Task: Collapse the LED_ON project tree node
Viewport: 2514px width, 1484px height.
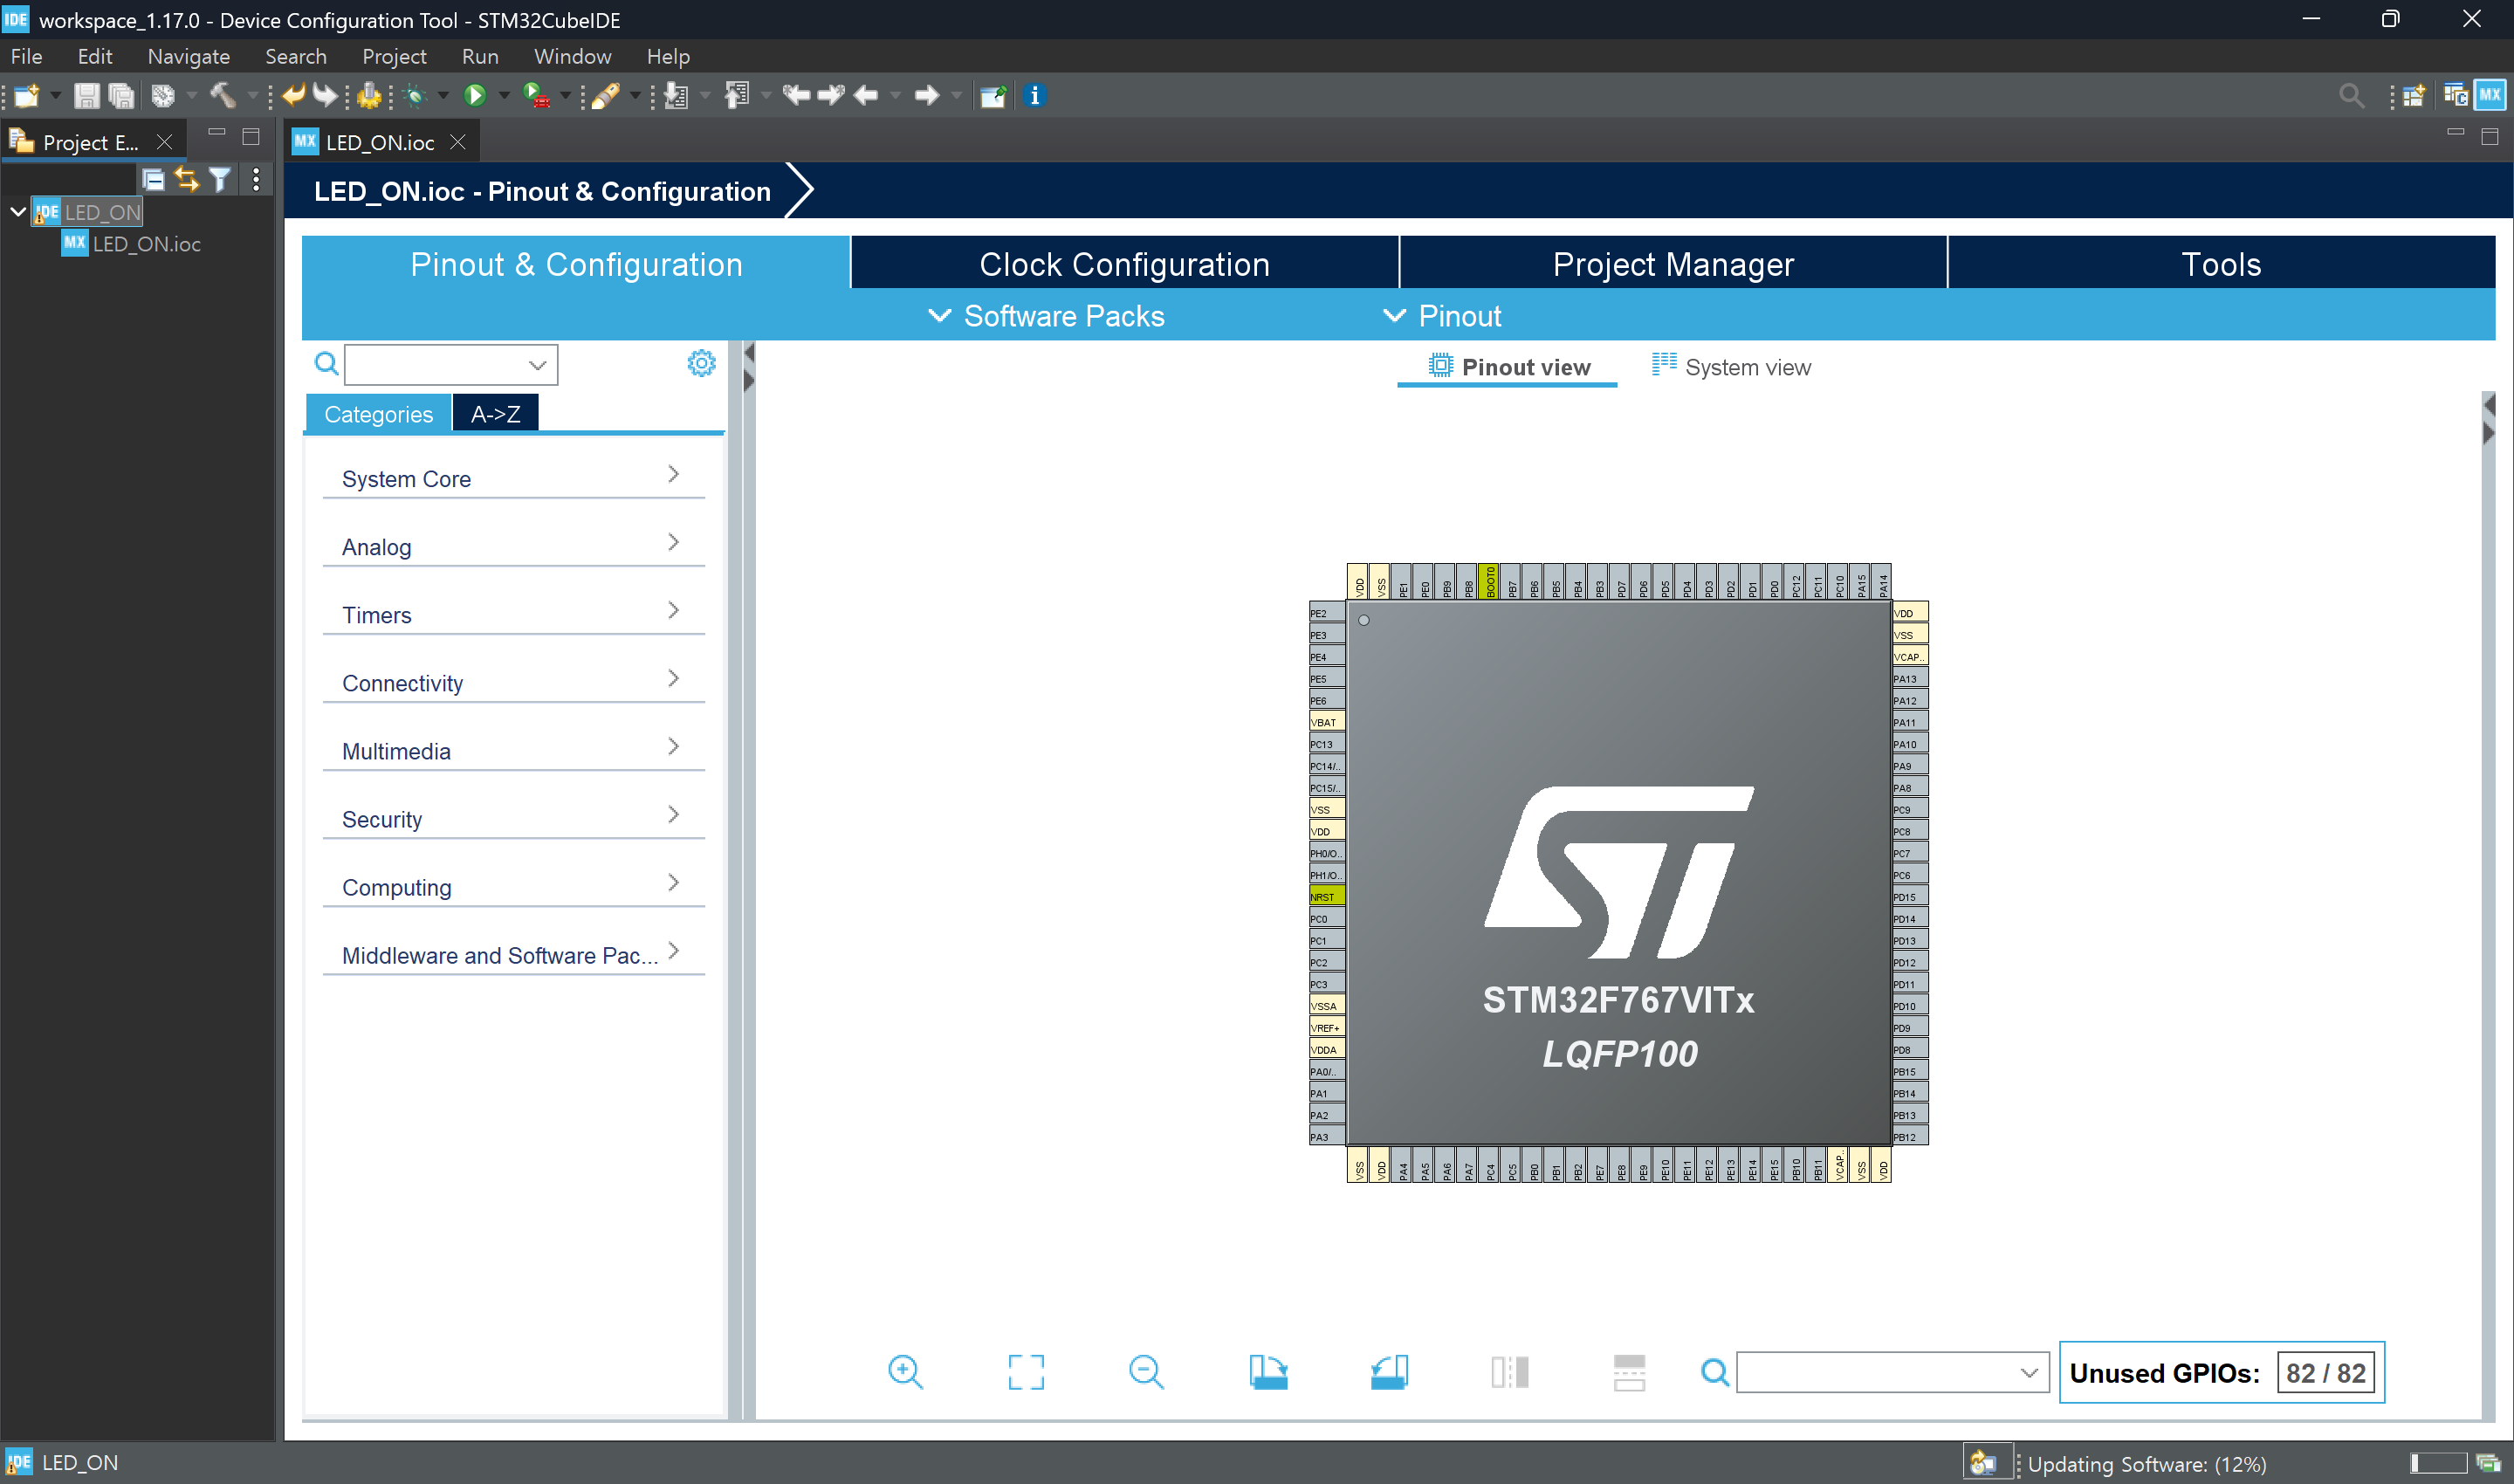Action: point(17,212)
